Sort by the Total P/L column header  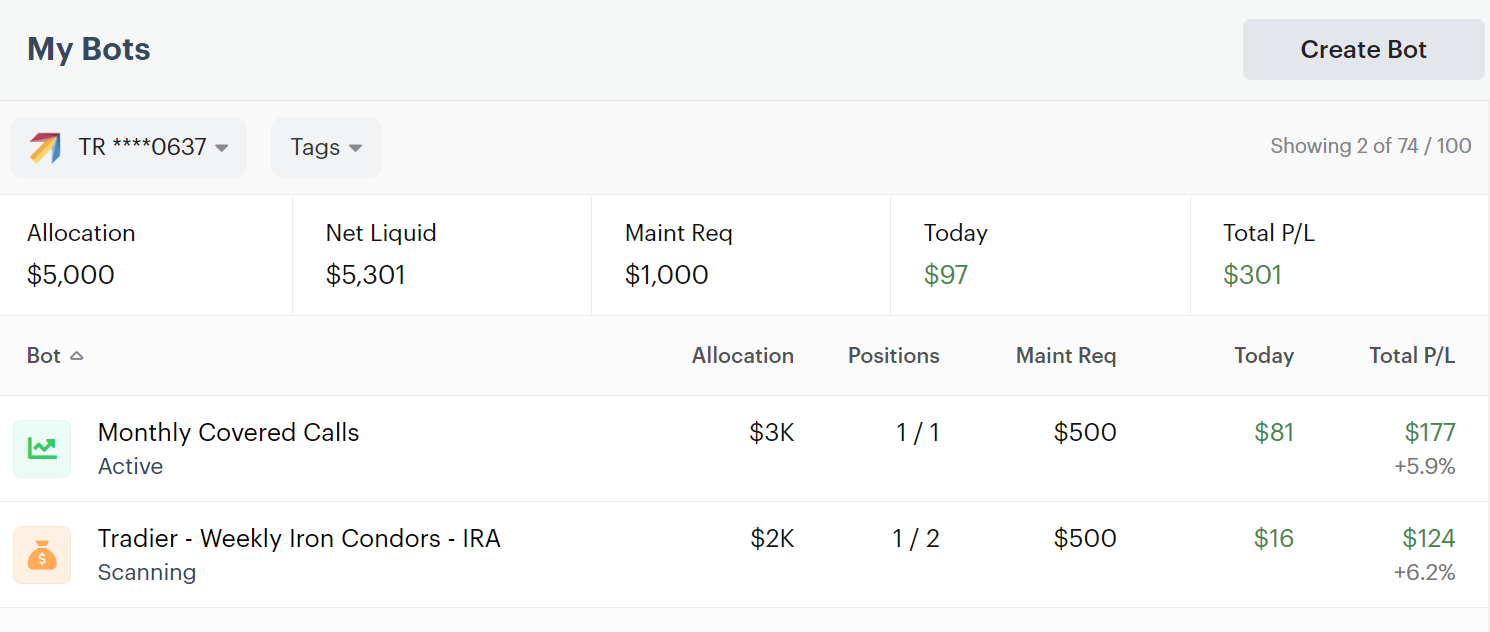coord(1412,356)
